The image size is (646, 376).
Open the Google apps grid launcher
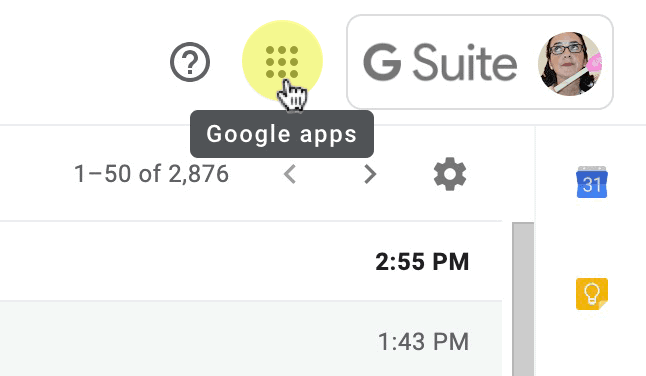pyautogui.click(x=282, y=62)
